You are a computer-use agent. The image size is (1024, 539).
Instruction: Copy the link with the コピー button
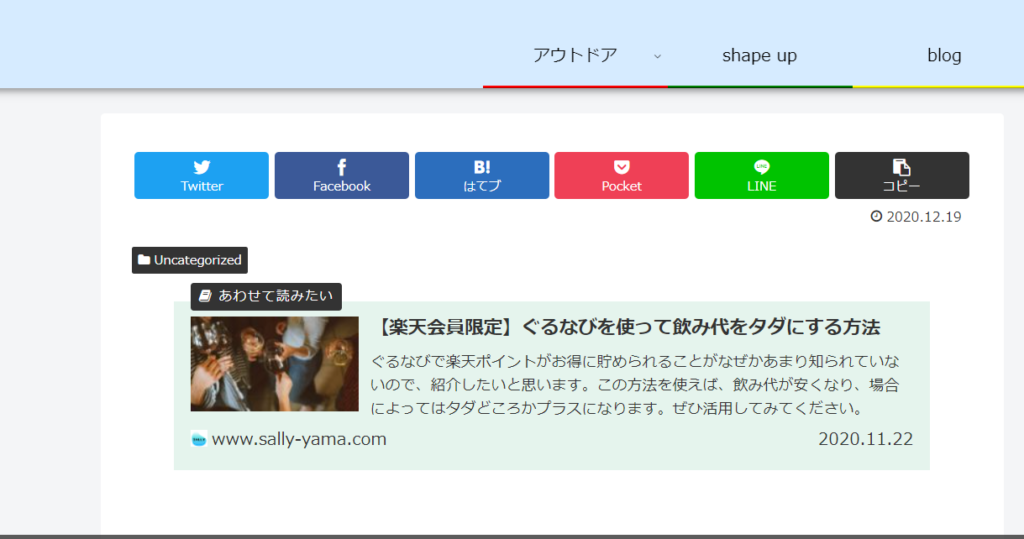(x=902, y=175)
